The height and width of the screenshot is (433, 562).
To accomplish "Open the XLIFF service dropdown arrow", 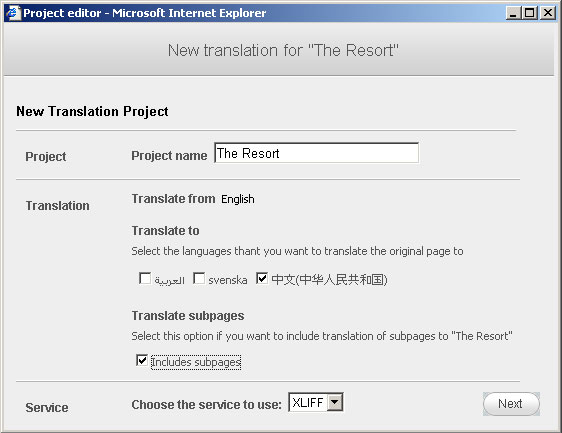I will (x=335, y=402).
